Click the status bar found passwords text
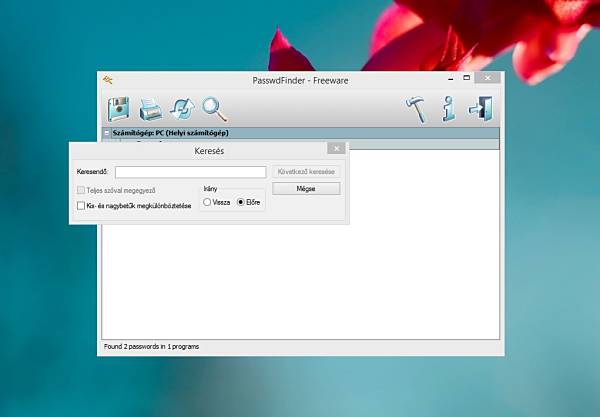Image resolution: width=600 pixels, height=417 pixels. [x=152, y=347]
